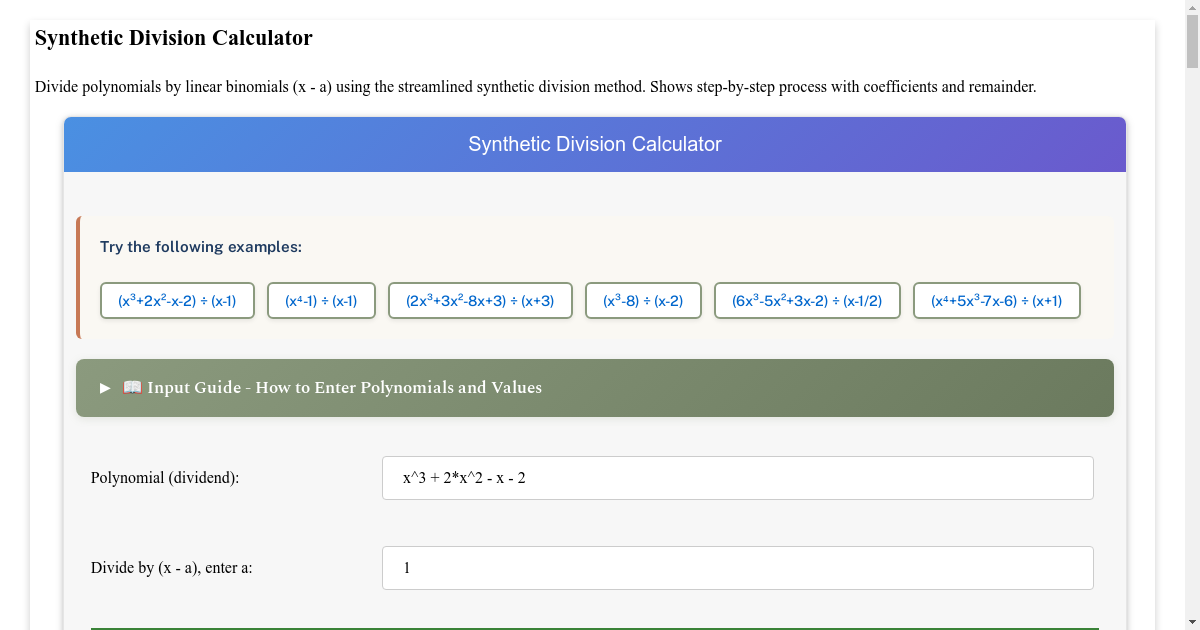Click the blue Synthetic Division Calculator banner
The height and width of the screenshot is (630, 1200).
[595, 144]
